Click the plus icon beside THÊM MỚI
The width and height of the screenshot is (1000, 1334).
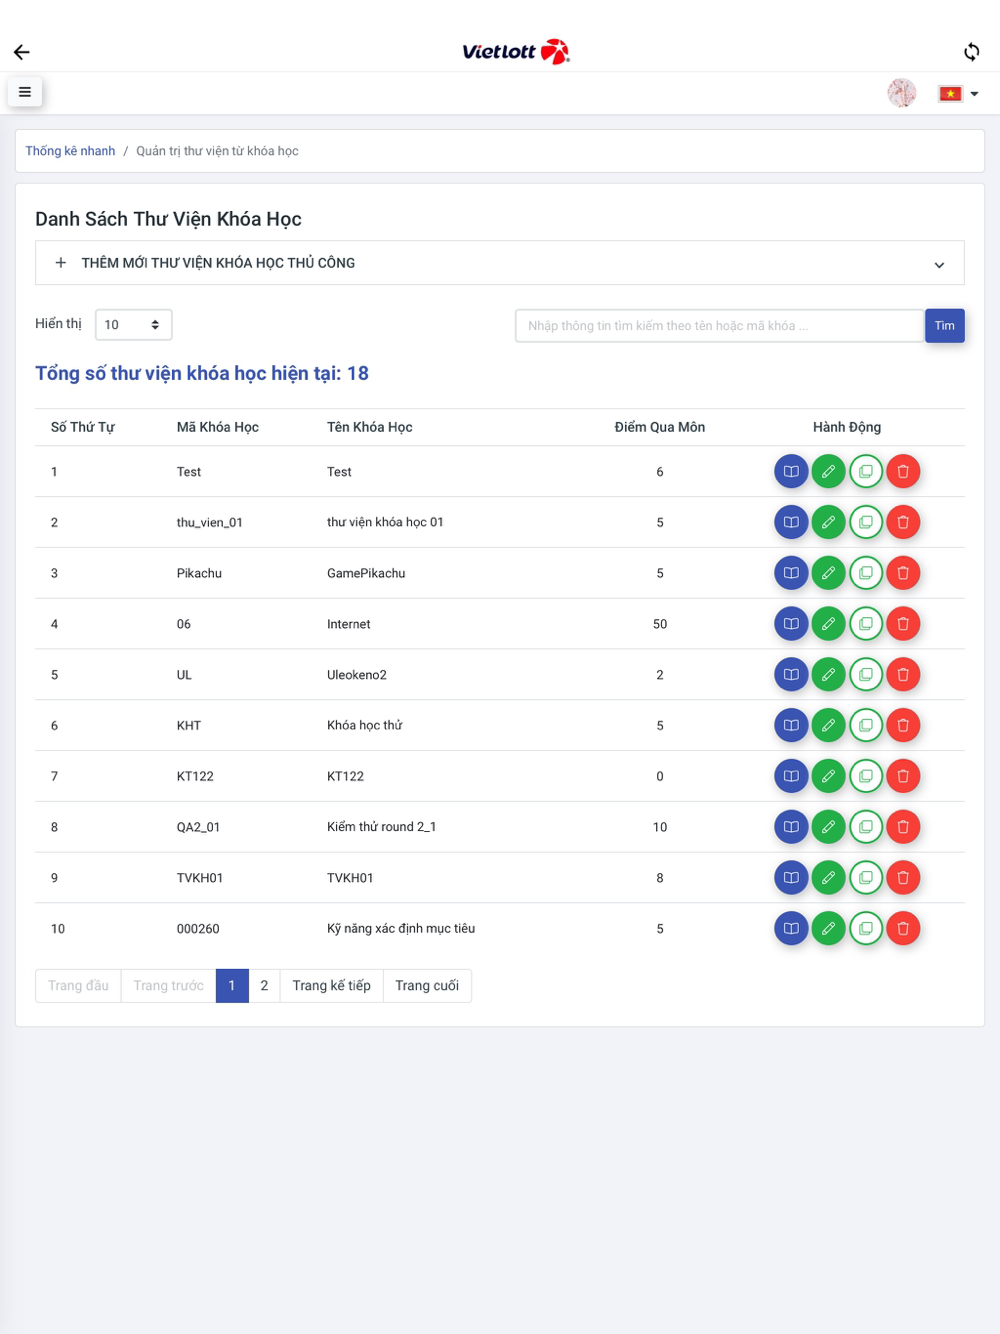(61, 263)
